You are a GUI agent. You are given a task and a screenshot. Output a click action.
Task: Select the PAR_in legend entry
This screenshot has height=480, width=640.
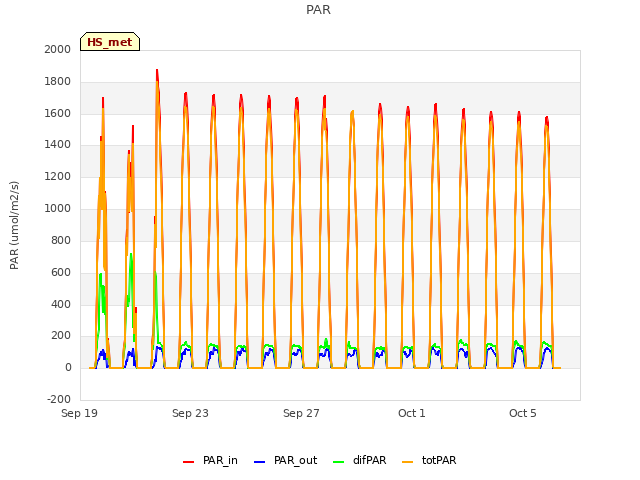pos(210,460)
